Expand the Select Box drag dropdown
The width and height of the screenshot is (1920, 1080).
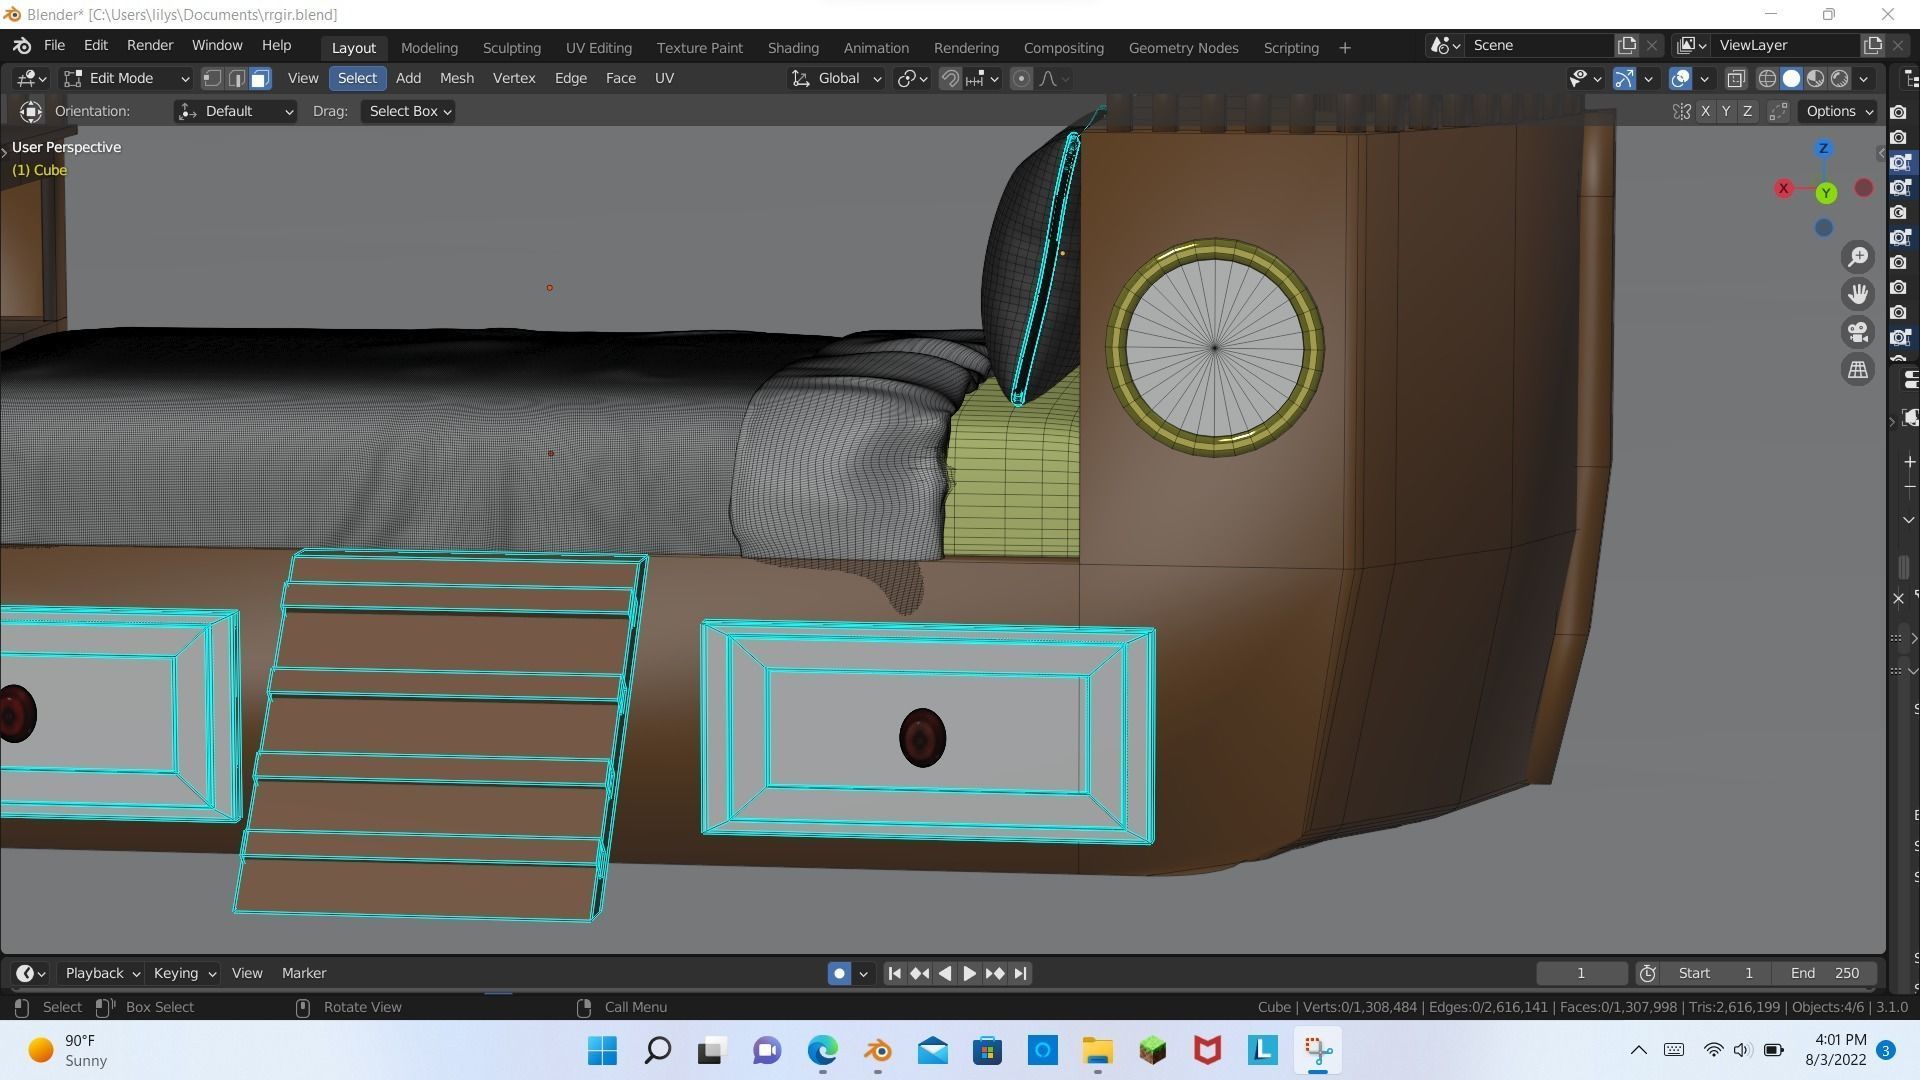[410, 111]
